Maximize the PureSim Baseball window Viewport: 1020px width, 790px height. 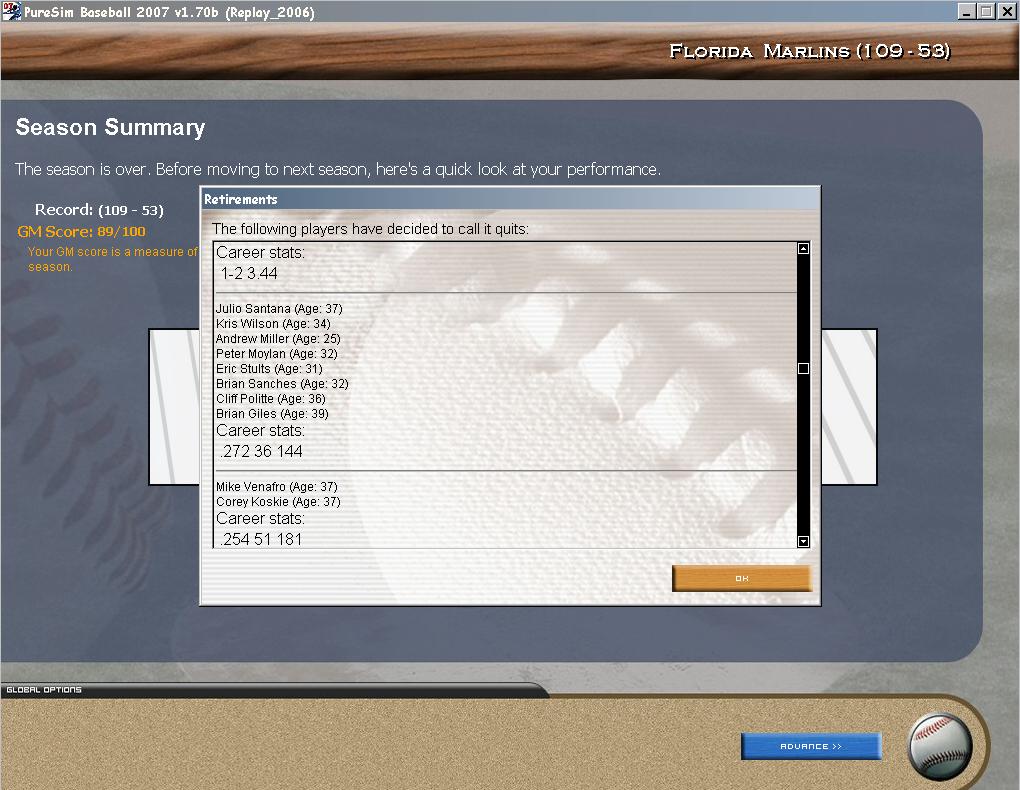986,11
